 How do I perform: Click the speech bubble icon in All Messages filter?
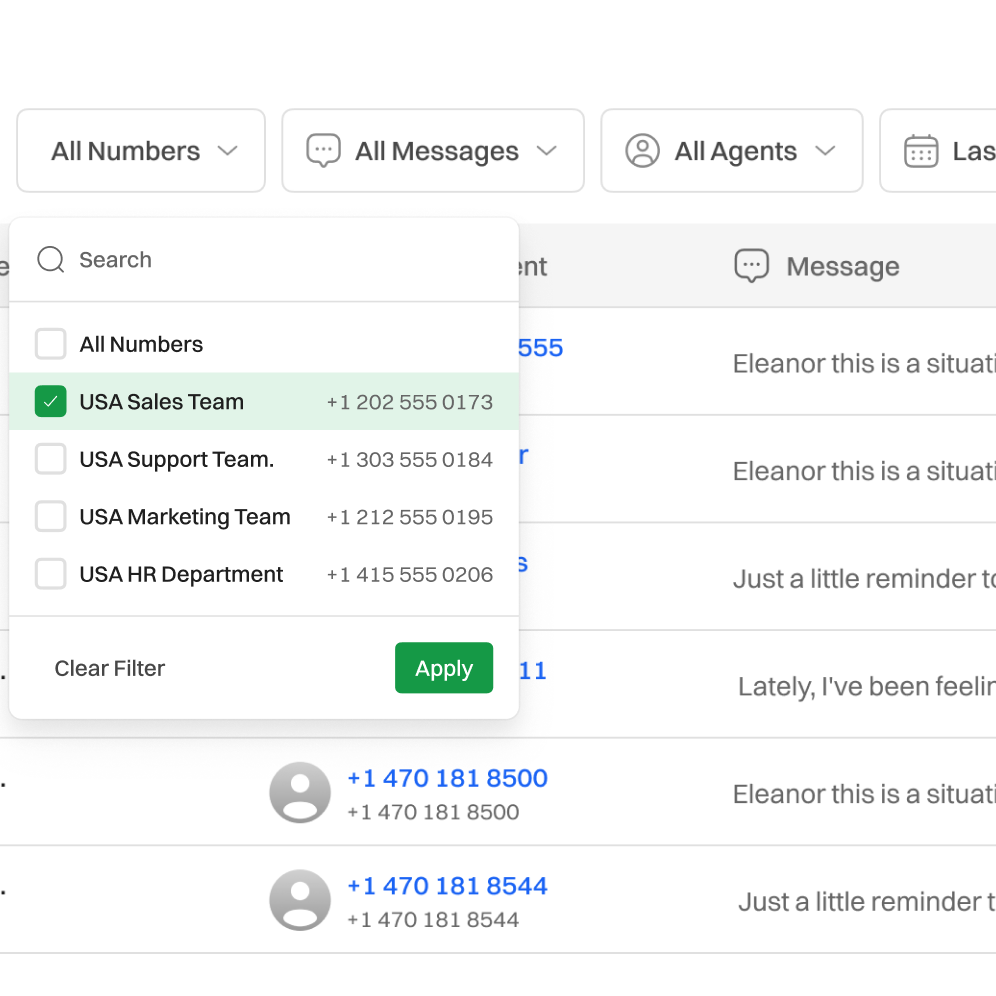[323, 151]
